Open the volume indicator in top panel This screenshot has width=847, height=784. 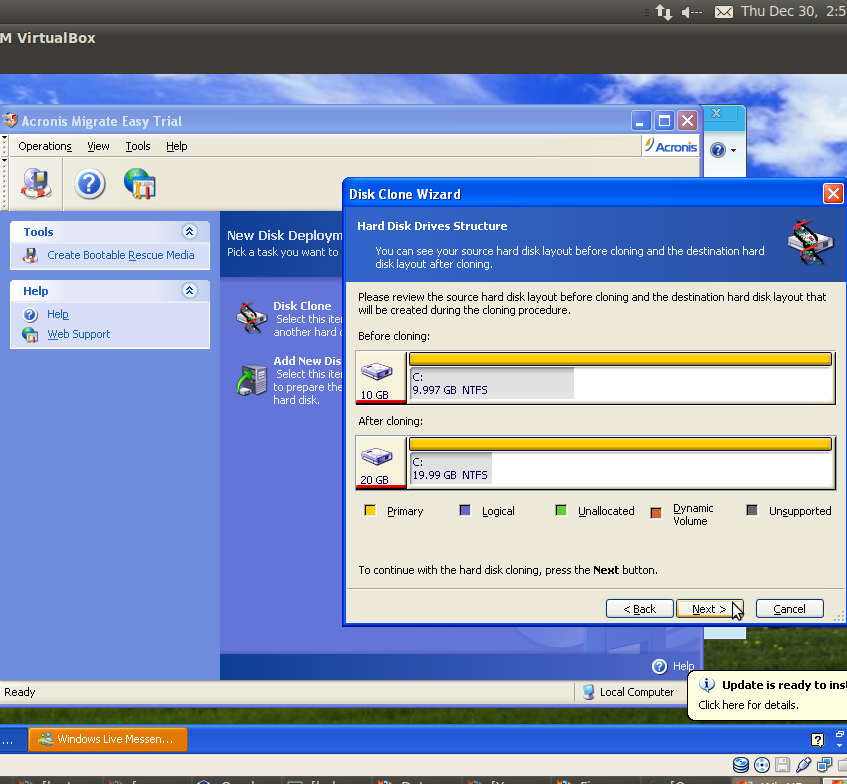pos(691,12)
